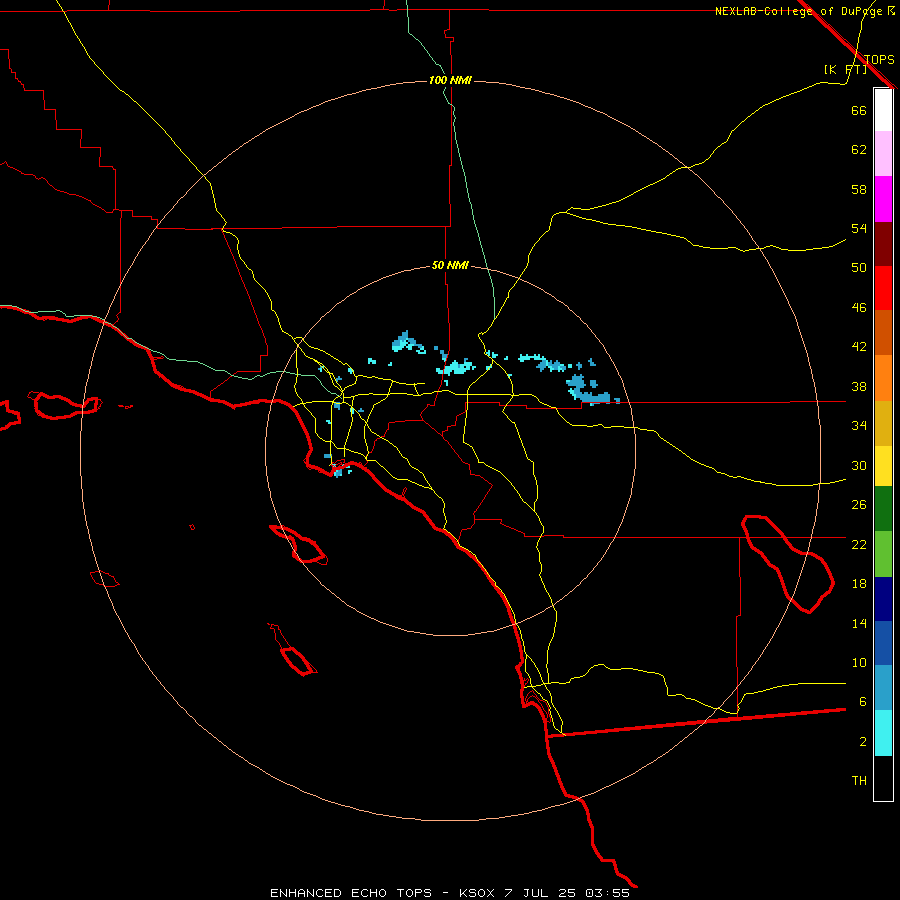Click the legend value 14

click(859, 623)
